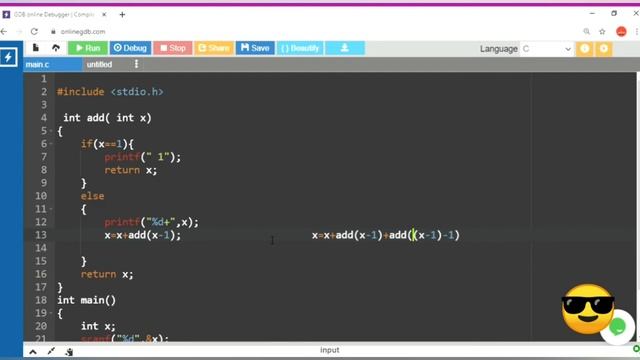Reload the page with refresh icon

[x=34, y=31]
